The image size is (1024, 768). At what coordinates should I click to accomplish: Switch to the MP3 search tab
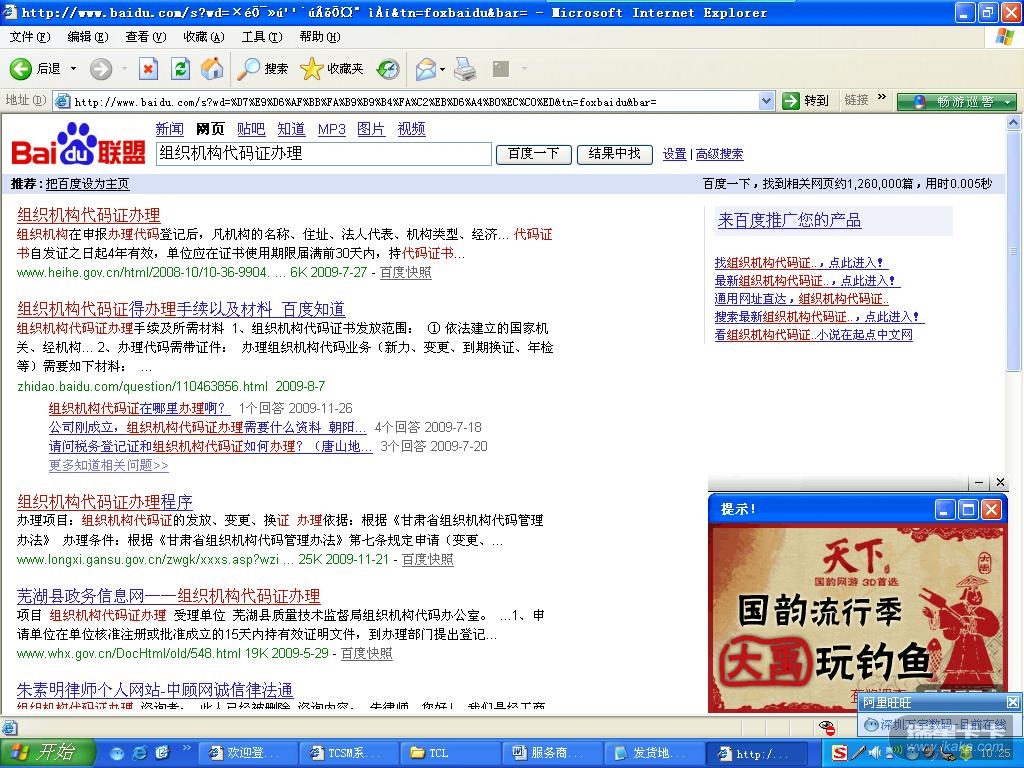pyautogui.click(x=331, y=129)
